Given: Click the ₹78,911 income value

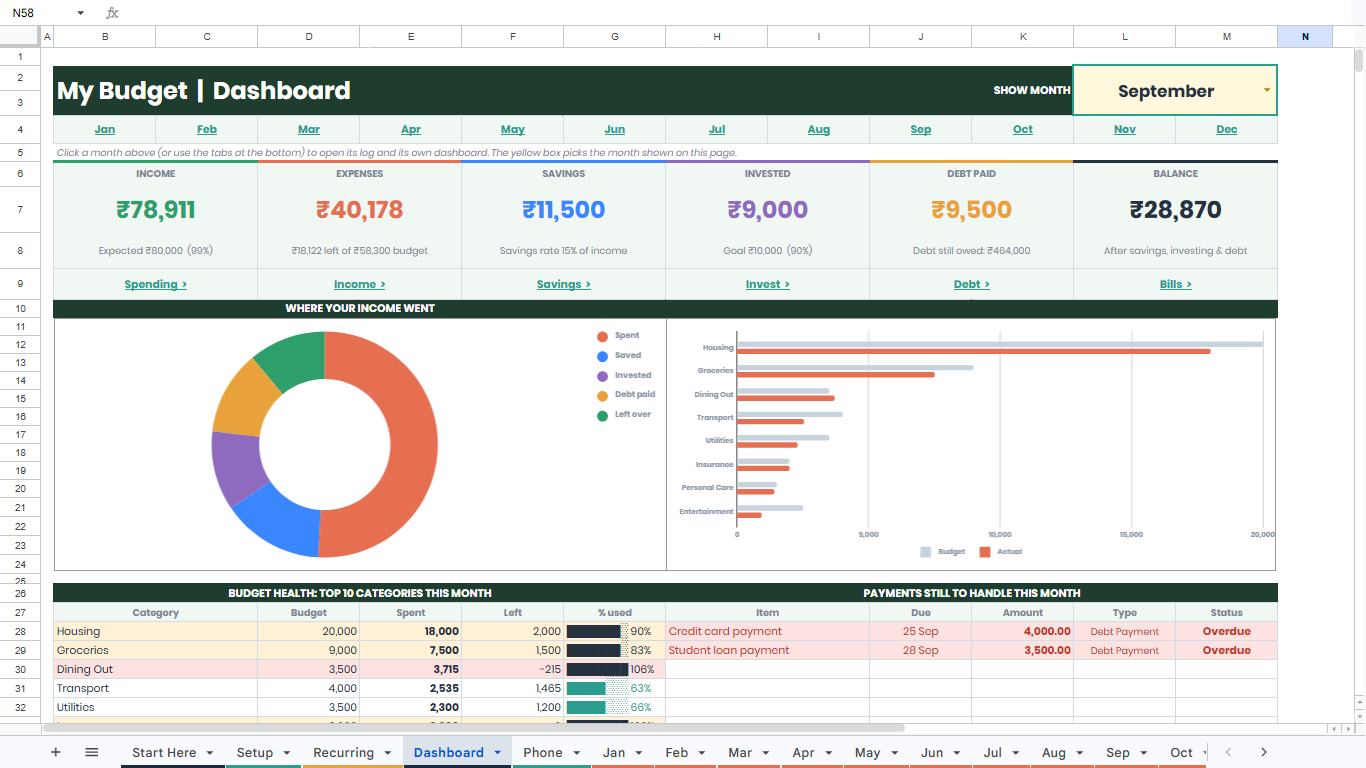Looking at the screenshot, I should click(x=156, y=210).
